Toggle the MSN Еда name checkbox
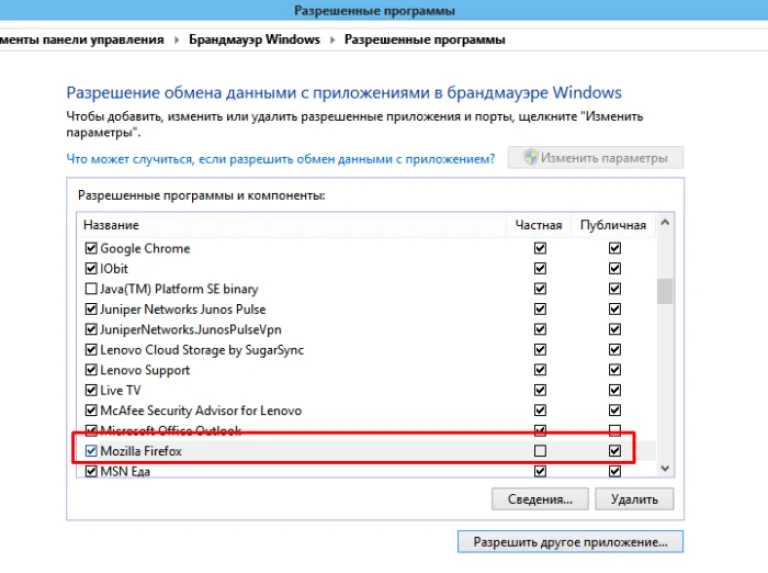Screen dimensions: 768x573 [91, 471]
